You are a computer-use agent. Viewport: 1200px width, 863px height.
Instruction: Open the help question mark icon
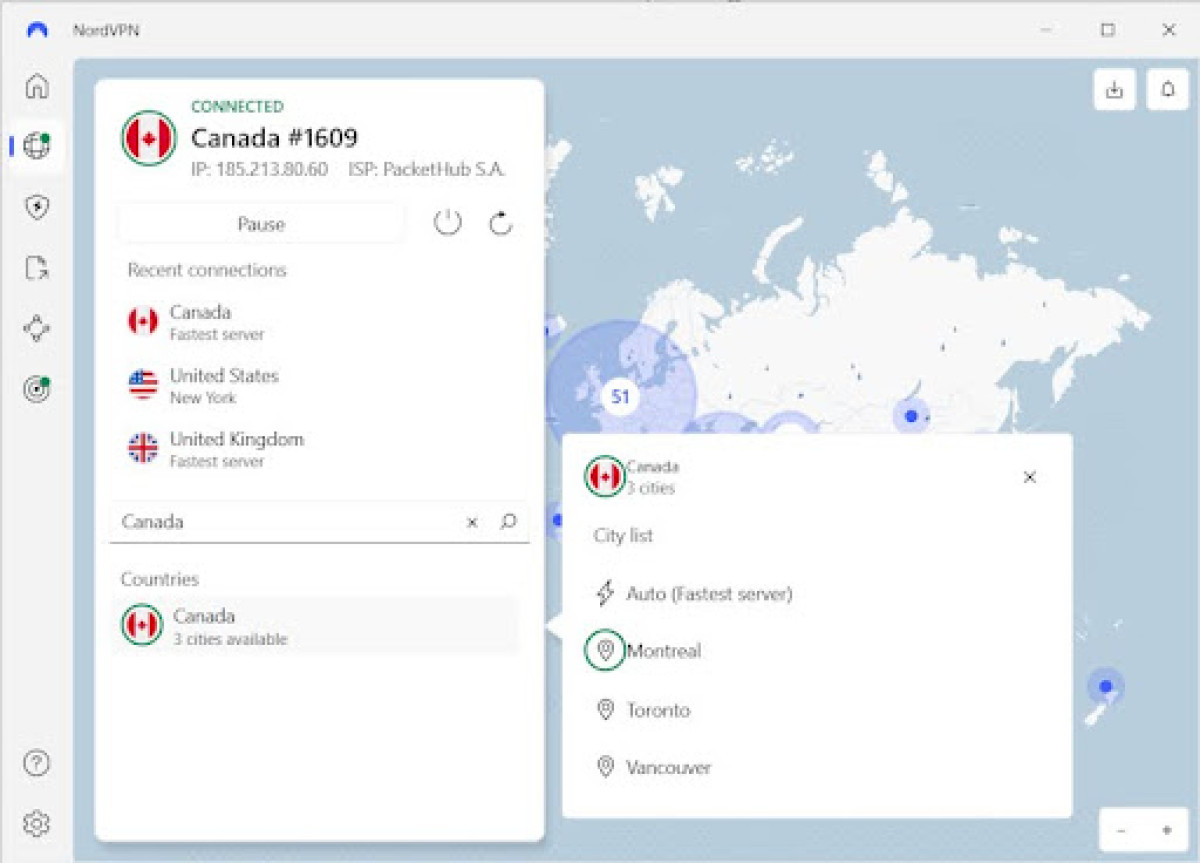coord(37,763)
